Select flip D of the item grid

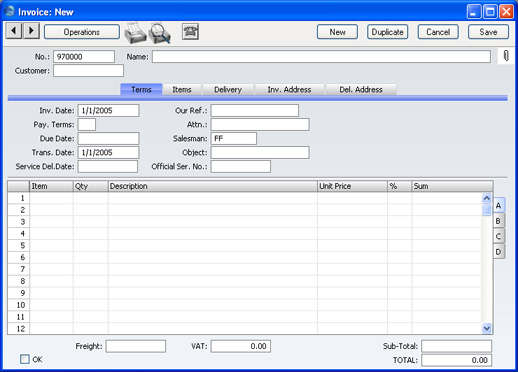[x=499, y=251]
